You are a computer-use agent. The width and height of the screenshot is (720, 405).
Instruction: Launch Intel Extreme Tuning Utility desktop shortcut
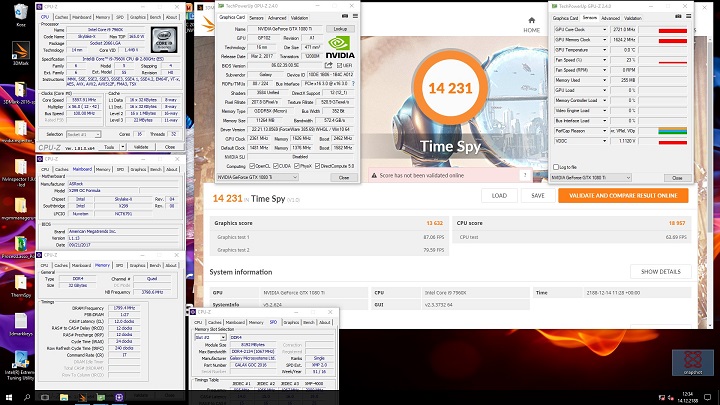(21, 365)
